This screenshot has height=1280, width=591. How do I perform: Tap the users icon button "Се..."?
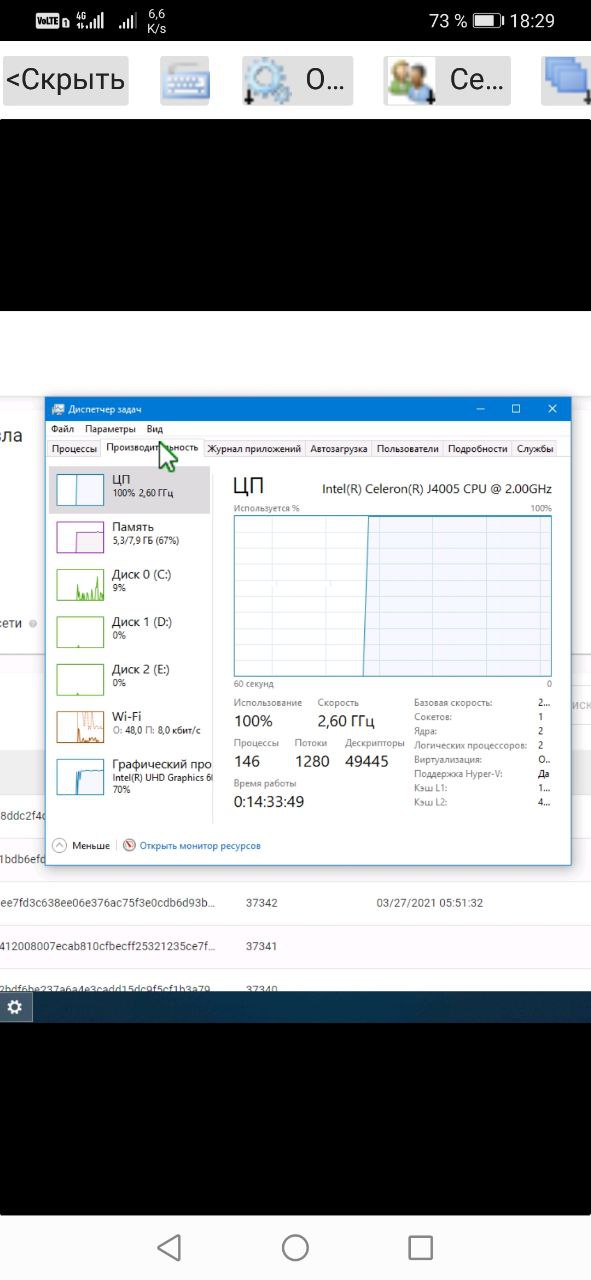click(x=447, y=81)
